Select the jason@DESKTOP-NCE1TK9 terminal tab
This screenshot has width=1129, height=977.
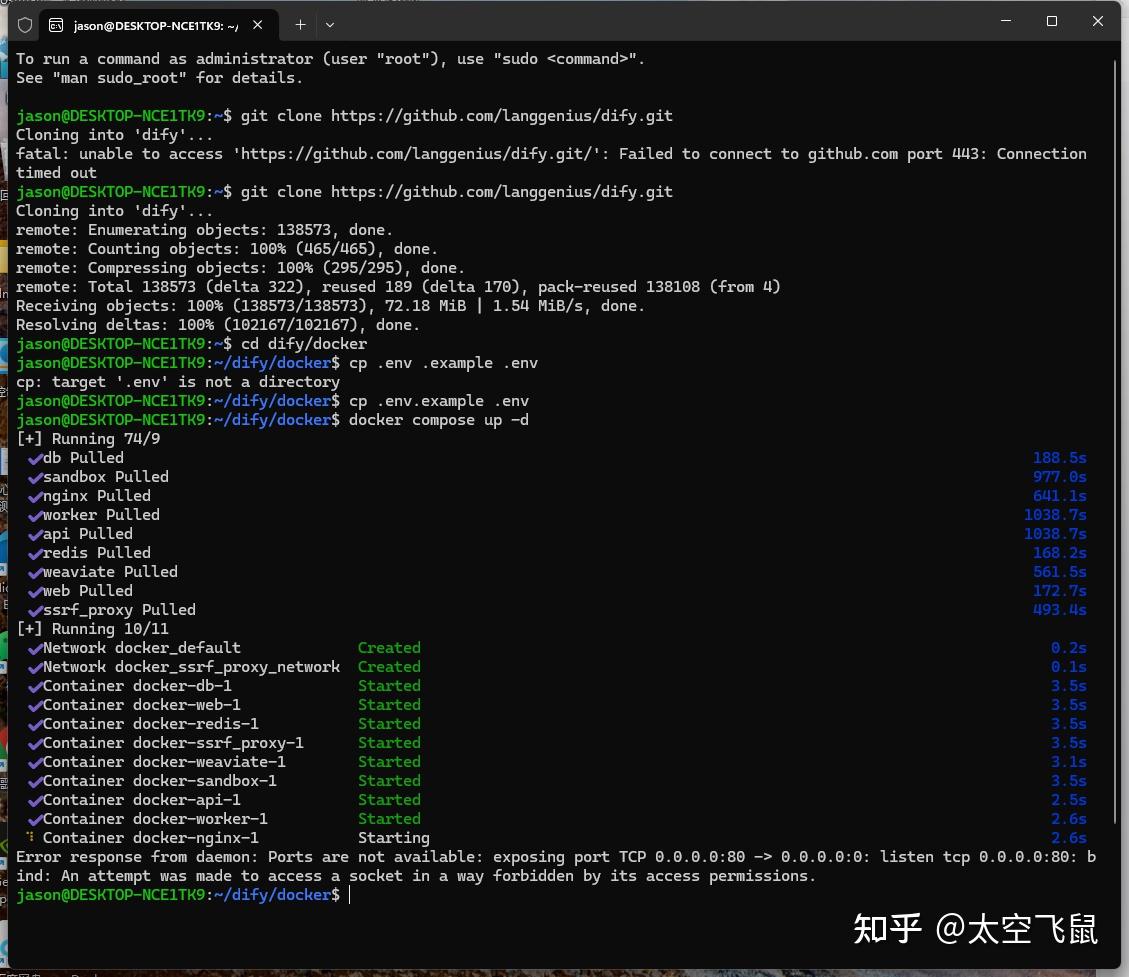[x=157, y=25]
